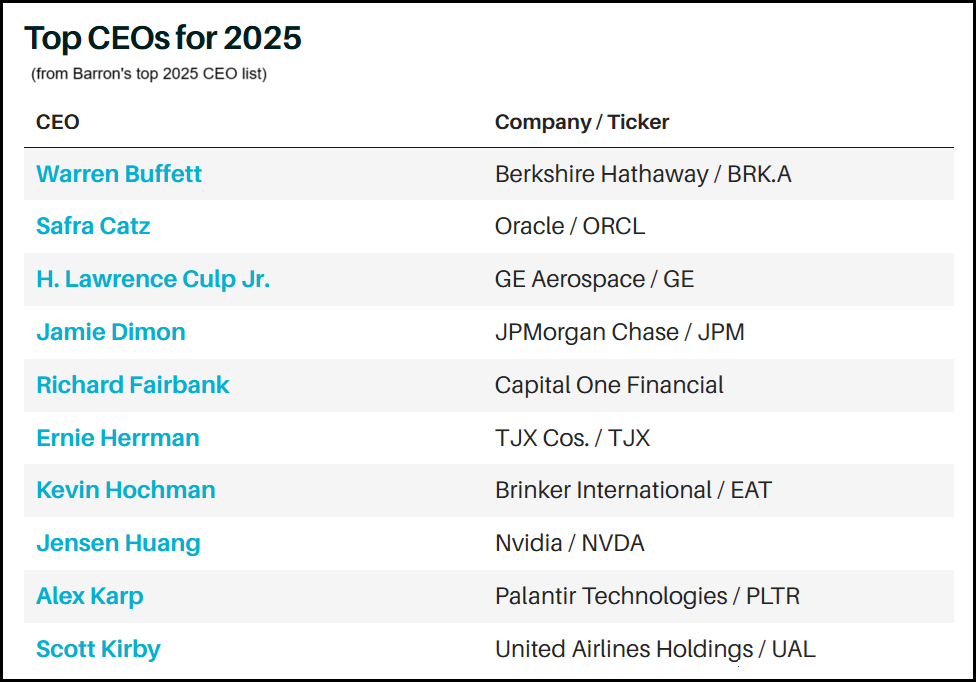This screenshot has width=976, height=682.
Task: Open the Alex Karp link
Action: pyautogui.click(x=90, y=596)
